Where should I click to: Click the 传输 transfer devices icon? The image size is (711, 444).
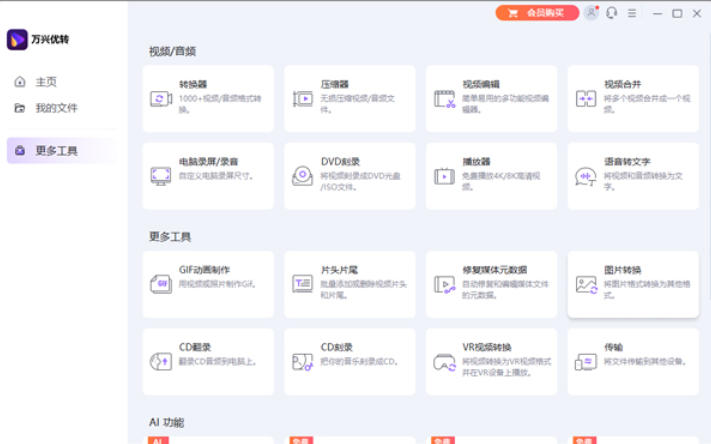586,362
